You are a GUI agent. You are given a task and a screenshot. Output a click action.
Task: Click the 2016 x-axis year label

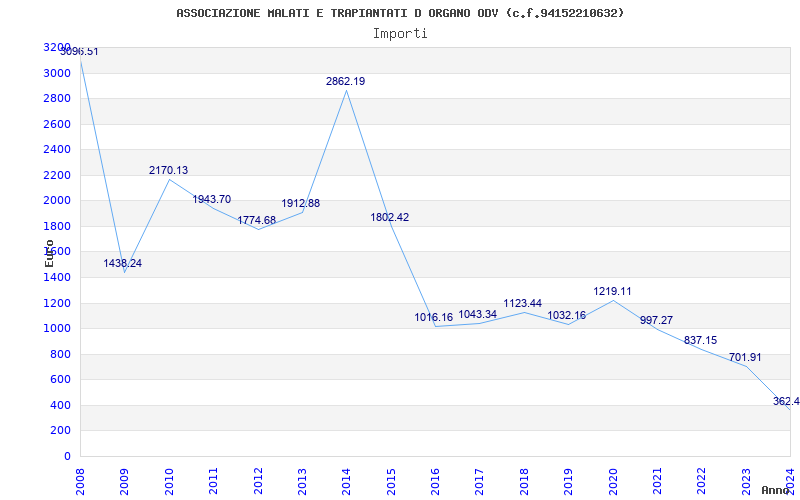coord(435,481)
